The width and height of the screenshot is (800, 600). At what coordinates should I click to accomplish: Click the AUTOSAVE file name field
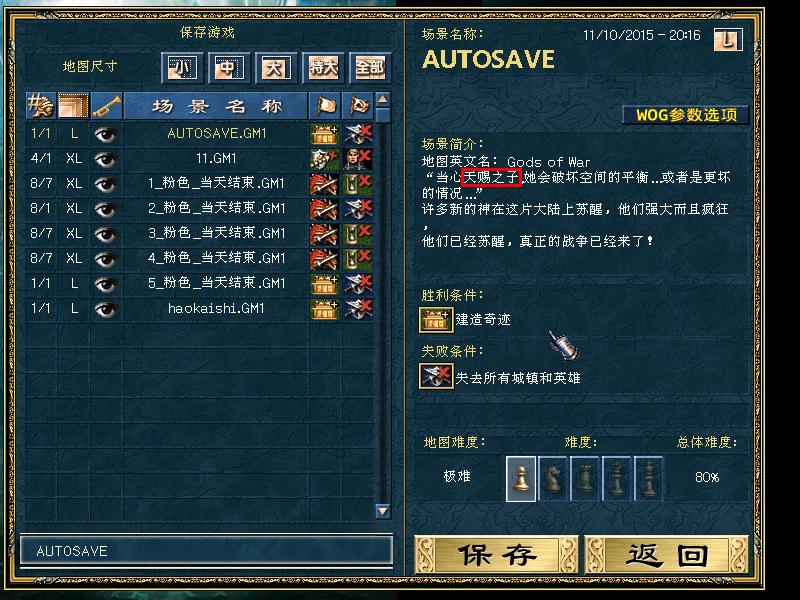tap(207, 551)
